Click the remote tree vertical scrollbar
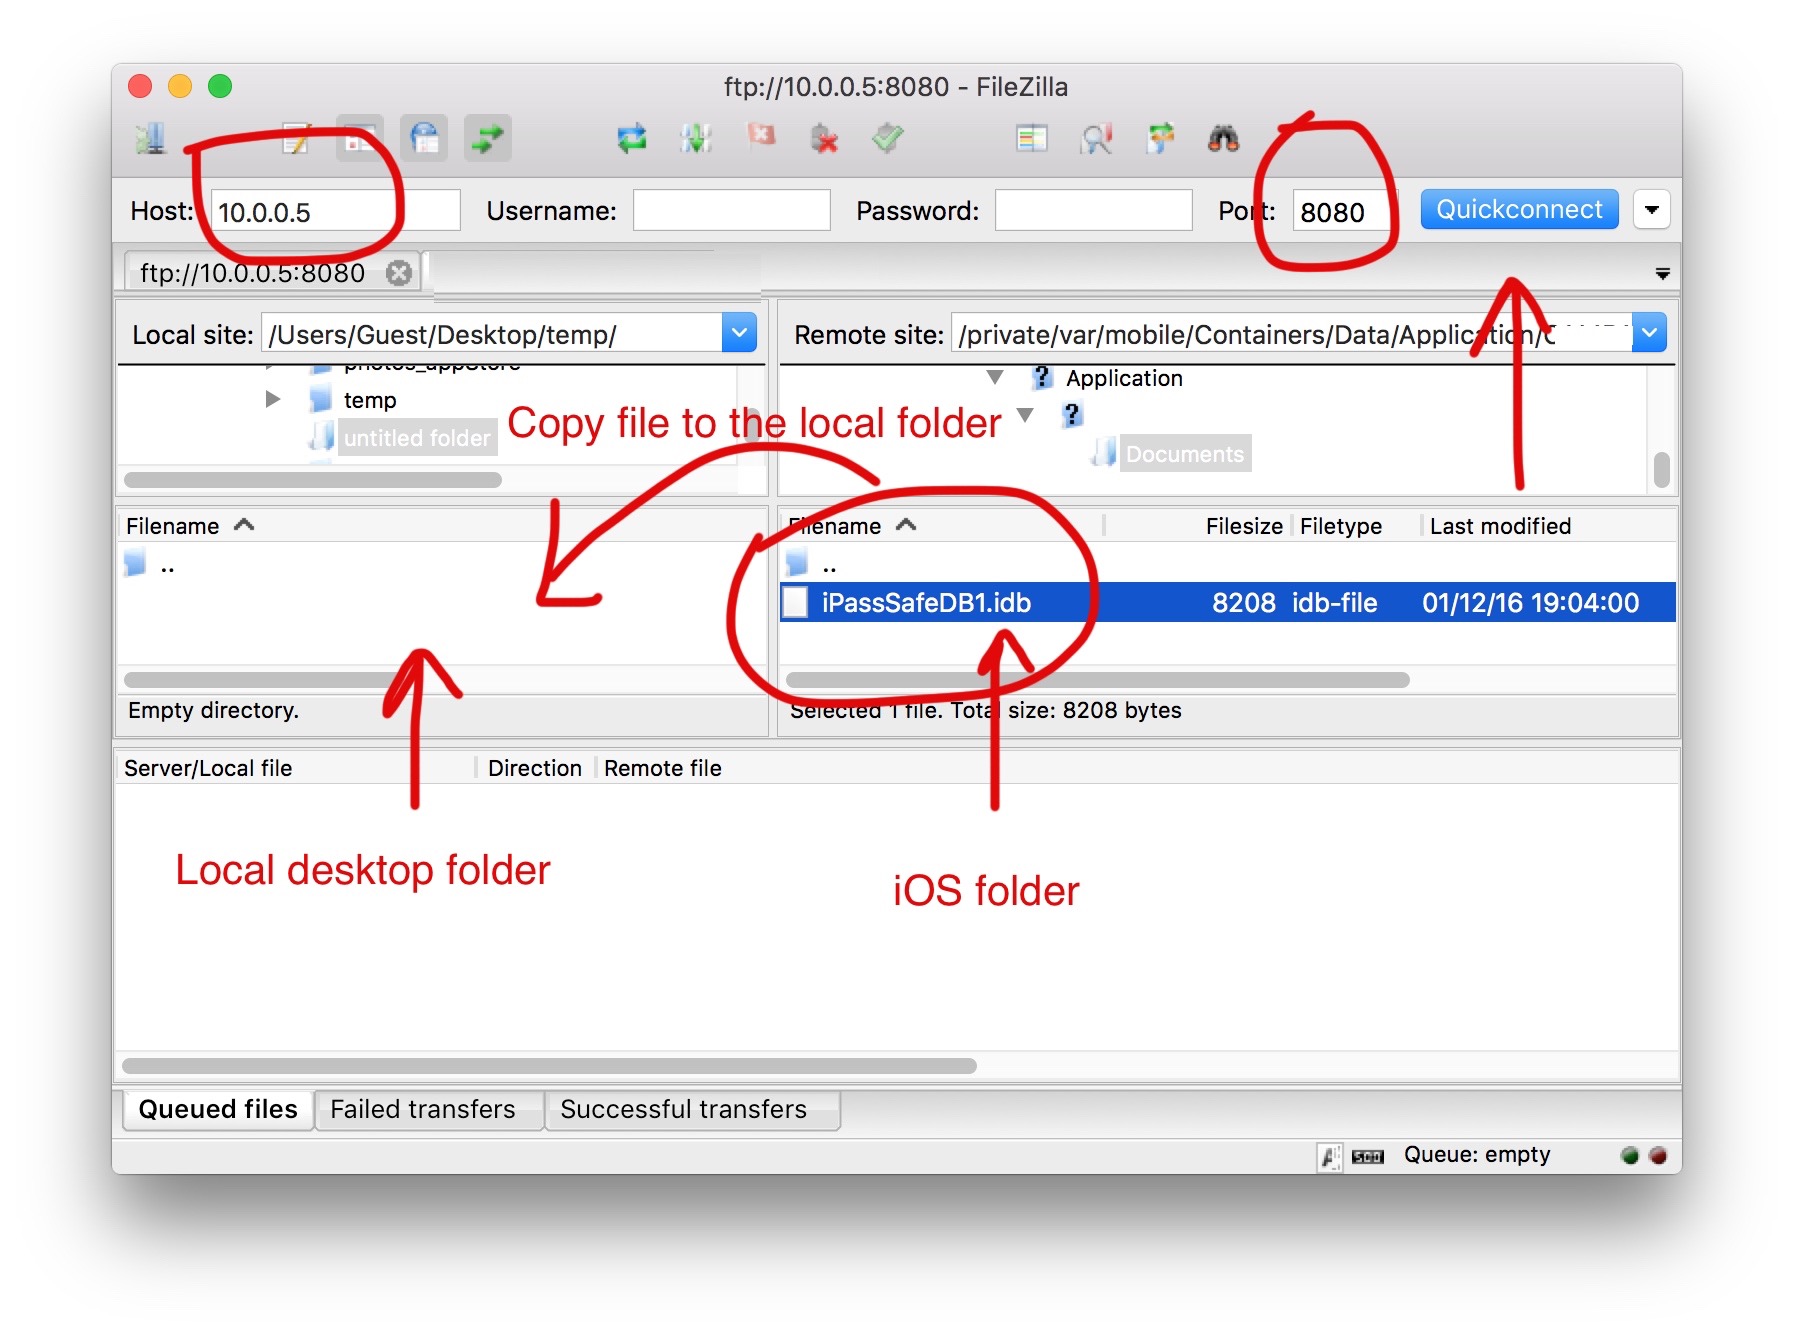 (1661, 469)
